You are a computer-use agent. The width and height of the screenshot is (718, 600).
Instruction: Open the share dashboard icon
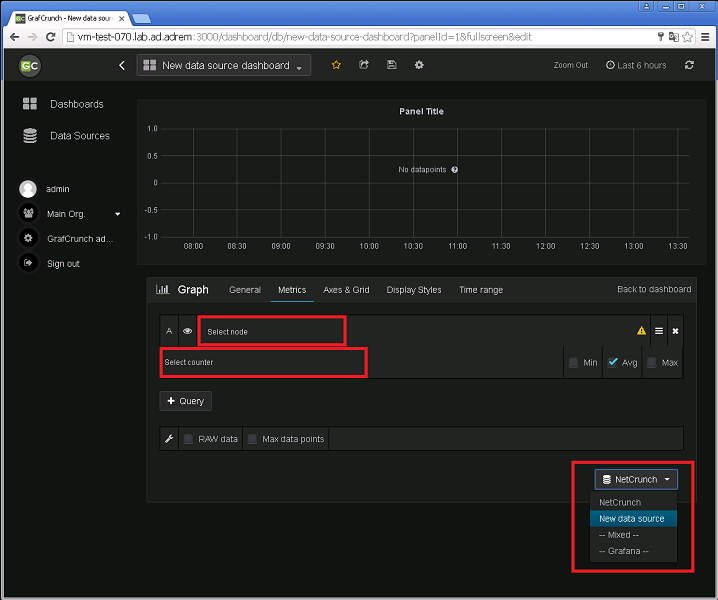[x=364, y=65]
